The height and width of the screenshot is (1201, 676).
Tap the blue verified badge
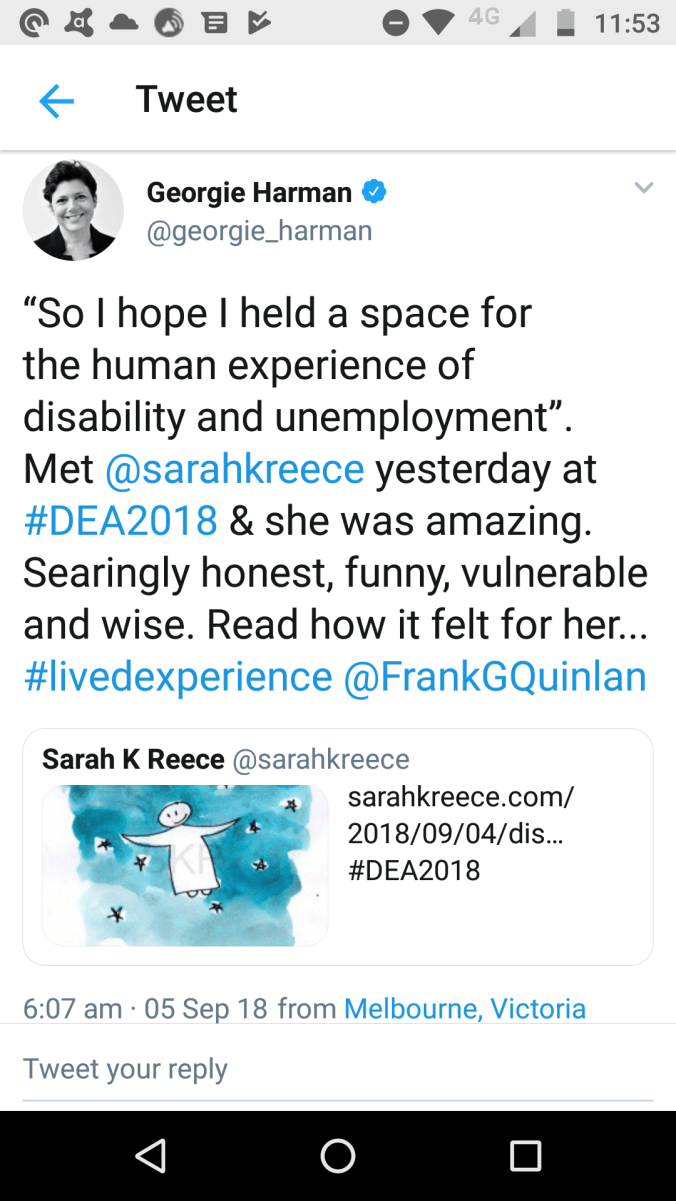point(374,191)
